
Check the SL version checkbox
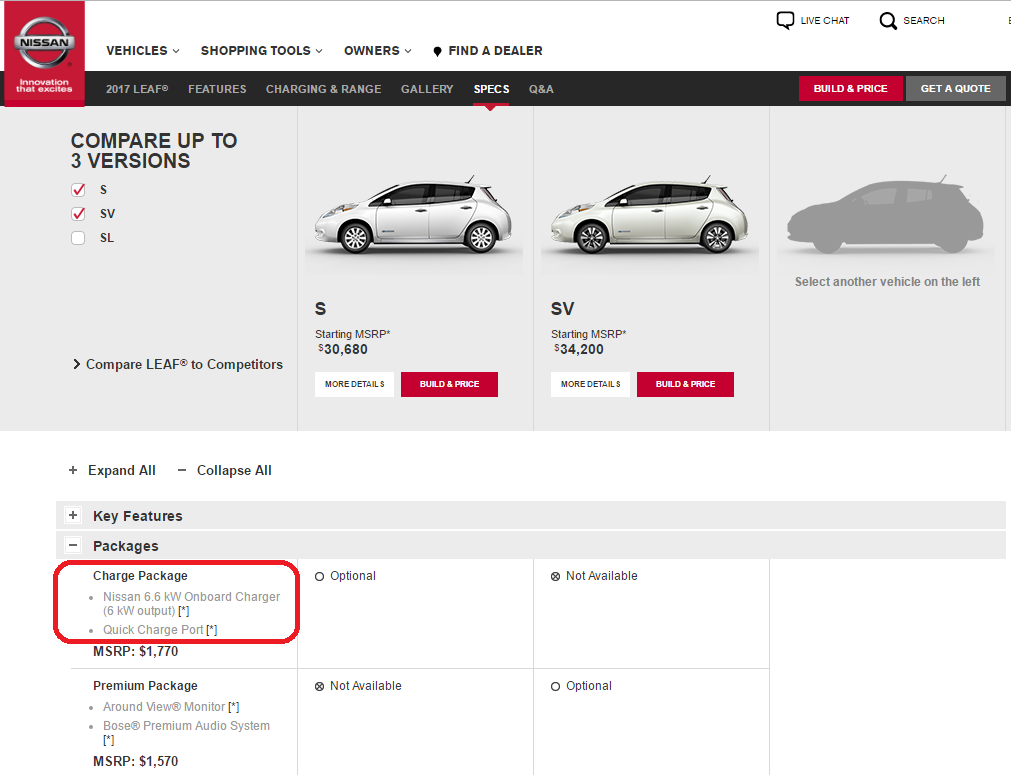pyautogui.click(x=77, y=237)
